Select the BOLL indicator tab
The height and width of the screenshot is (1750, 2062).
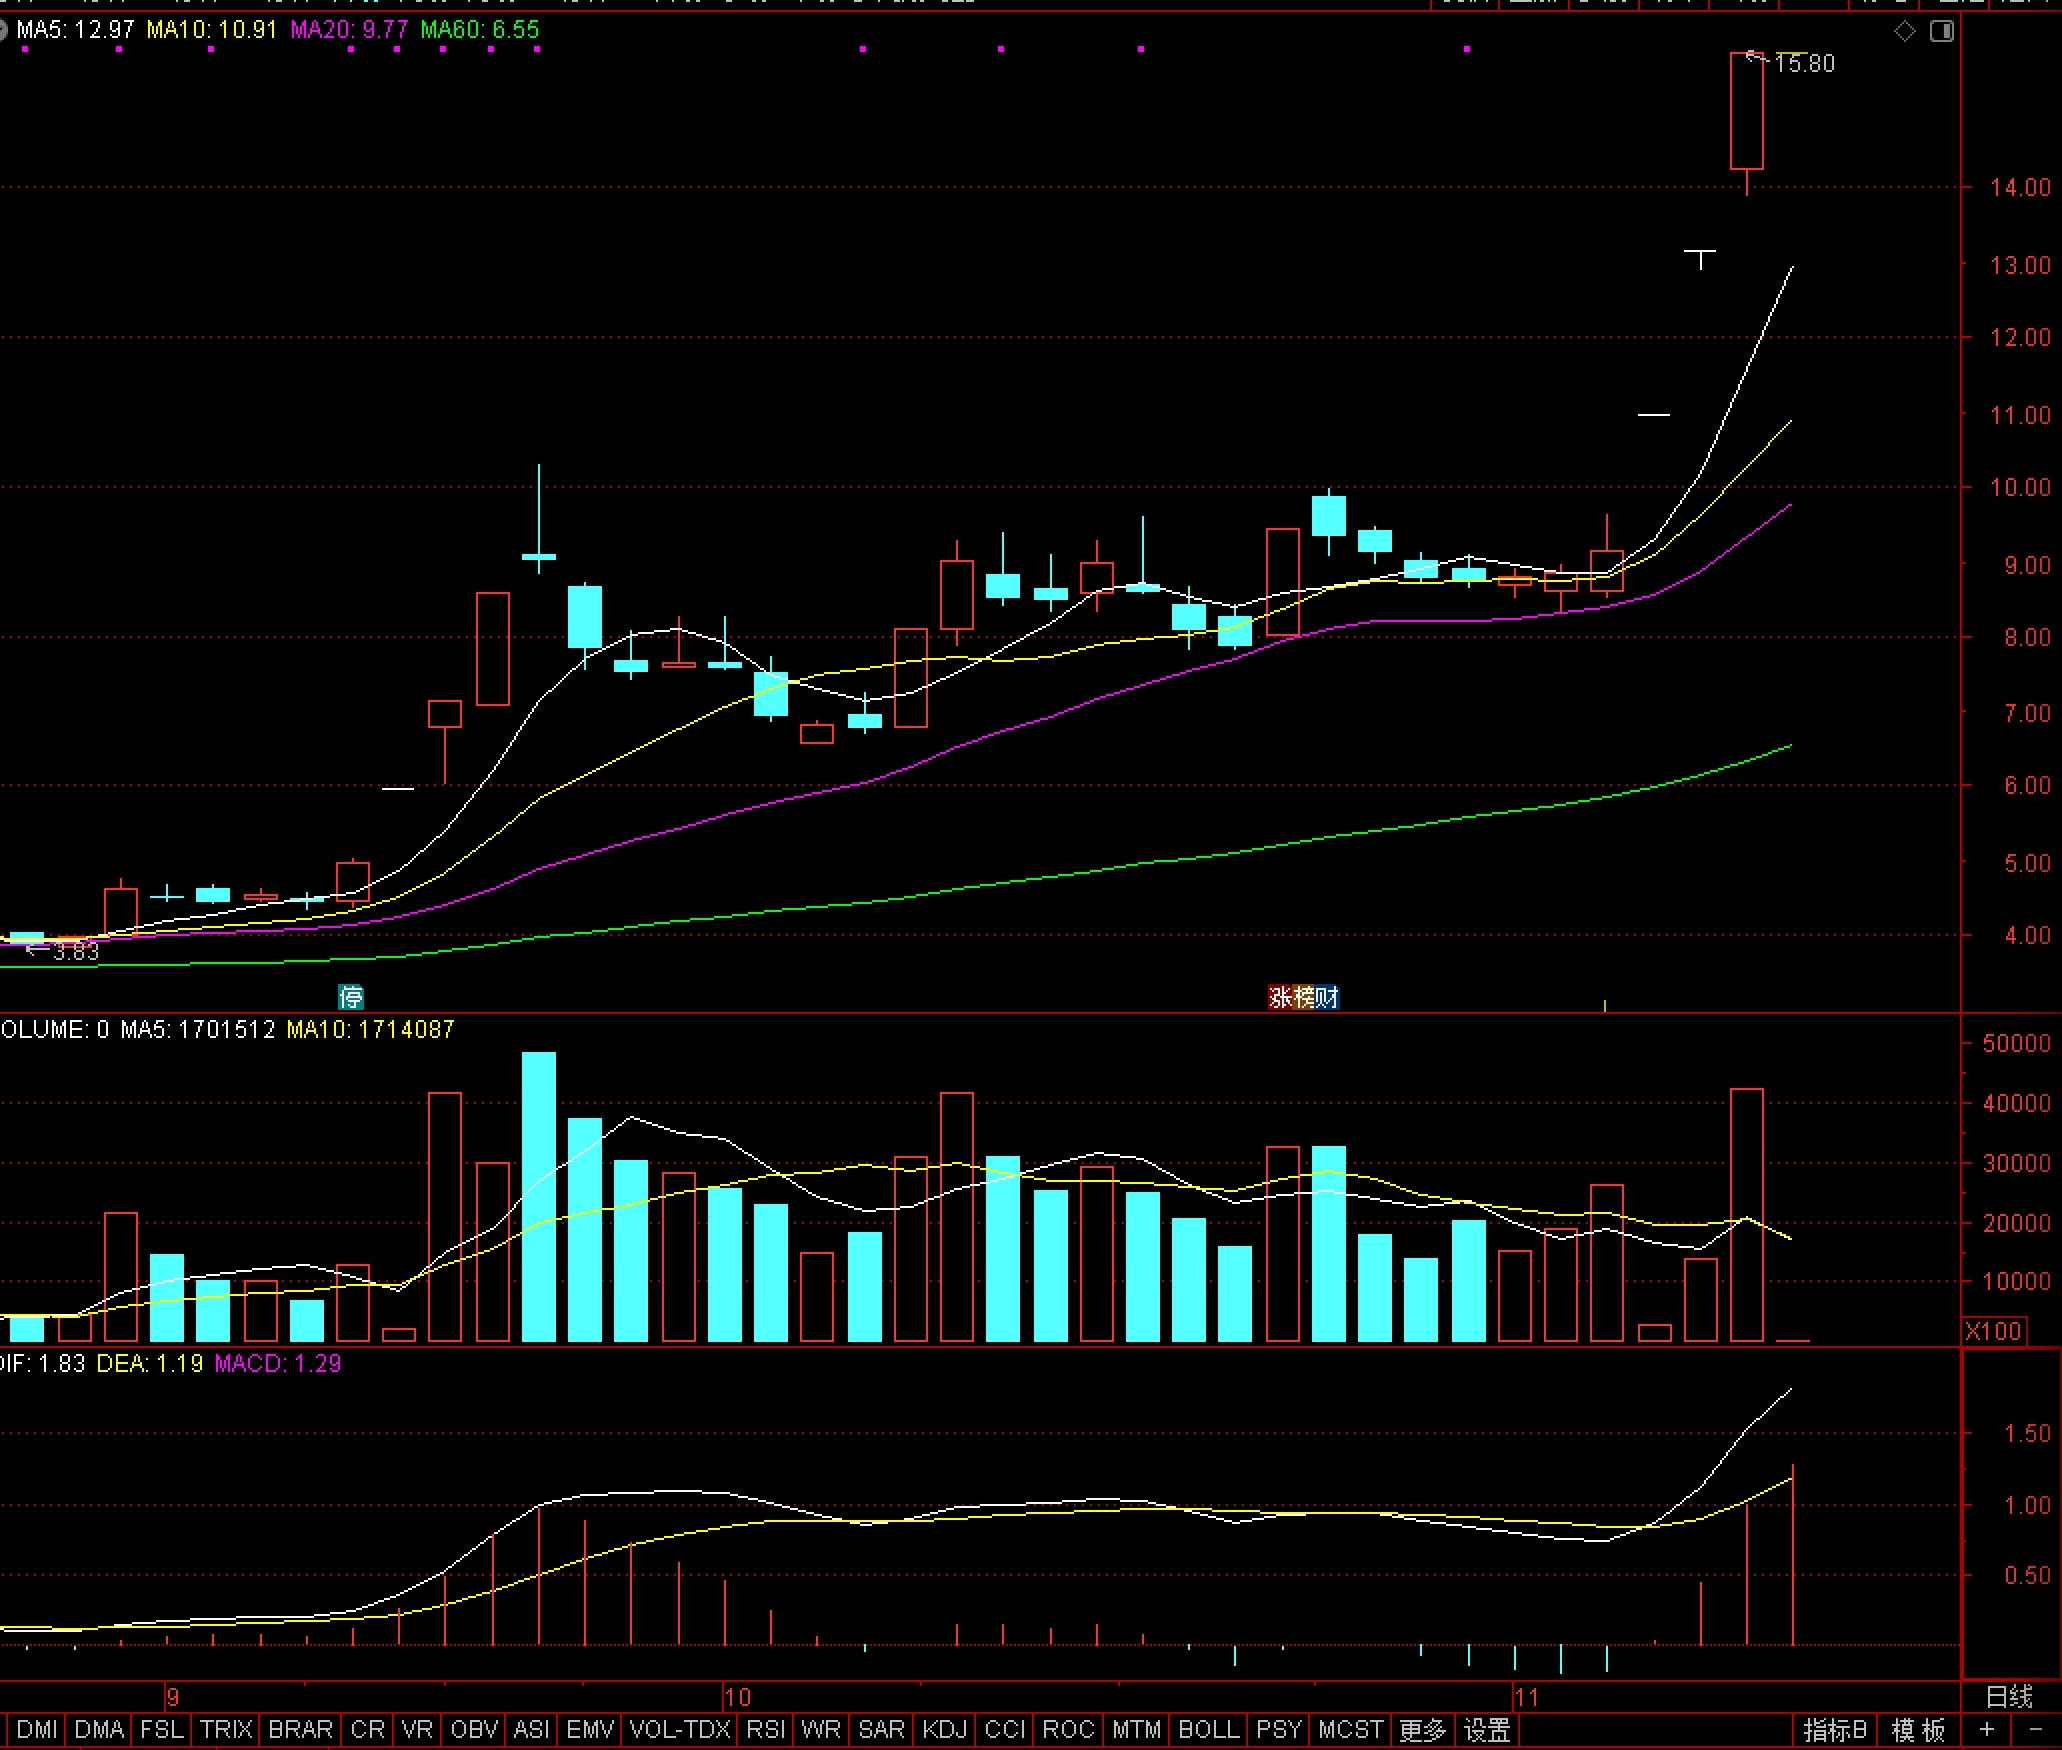point(1208,1729)
